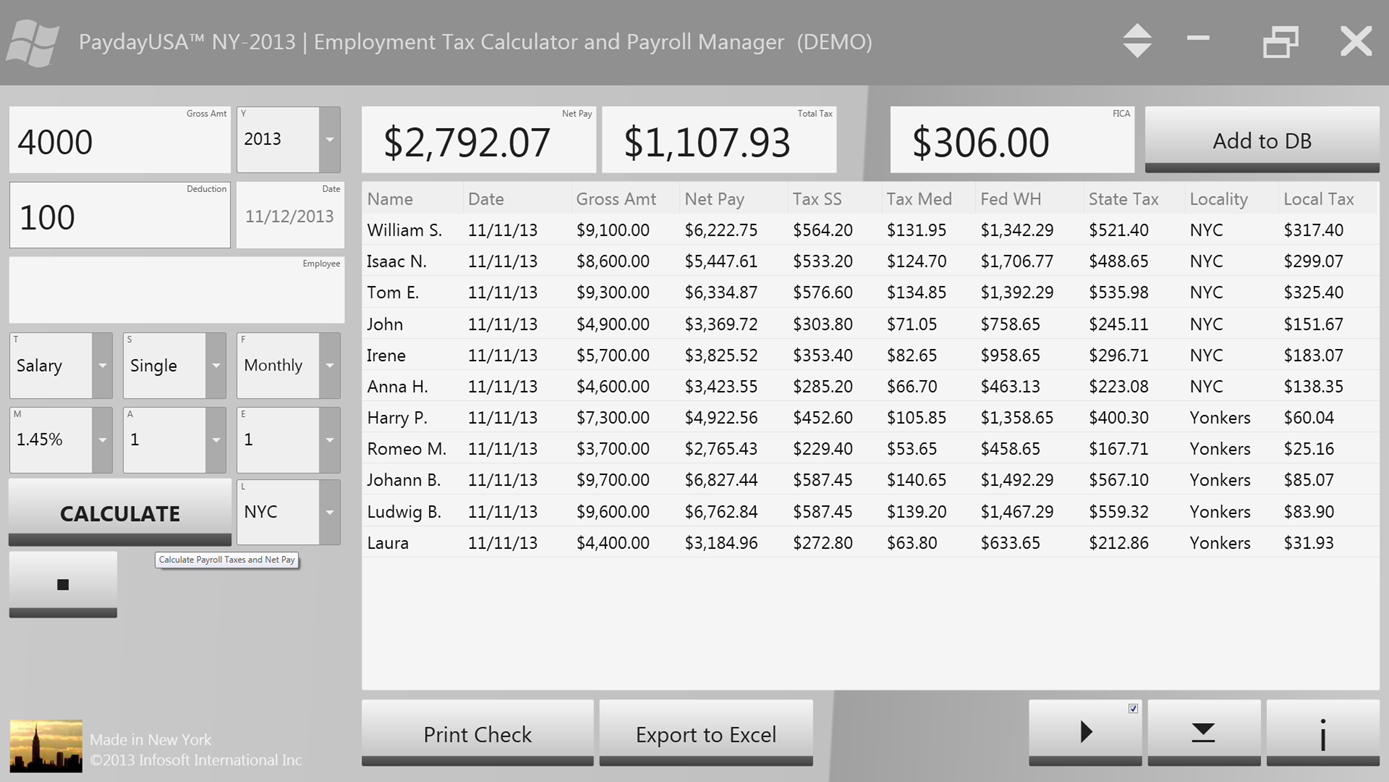Select the William S. row name
Viewport: 1389px width, 782px height.
click(404, 230)
